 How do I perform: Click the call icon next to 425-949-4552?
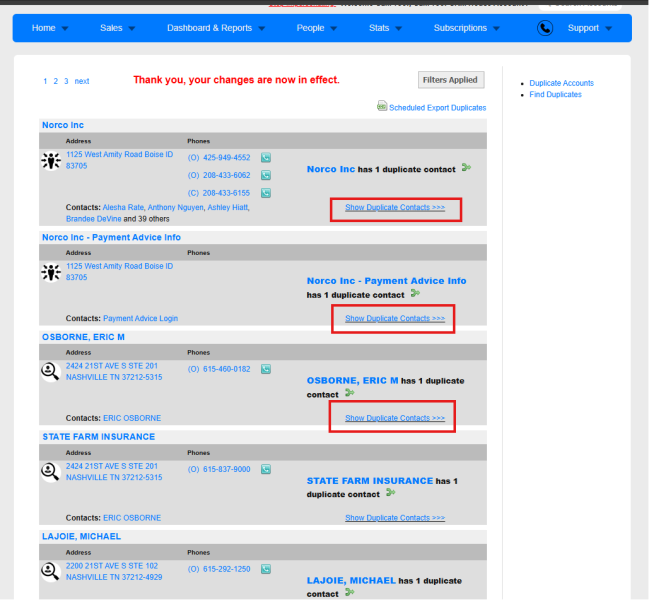pyautogui.click(x=266, y=158)
